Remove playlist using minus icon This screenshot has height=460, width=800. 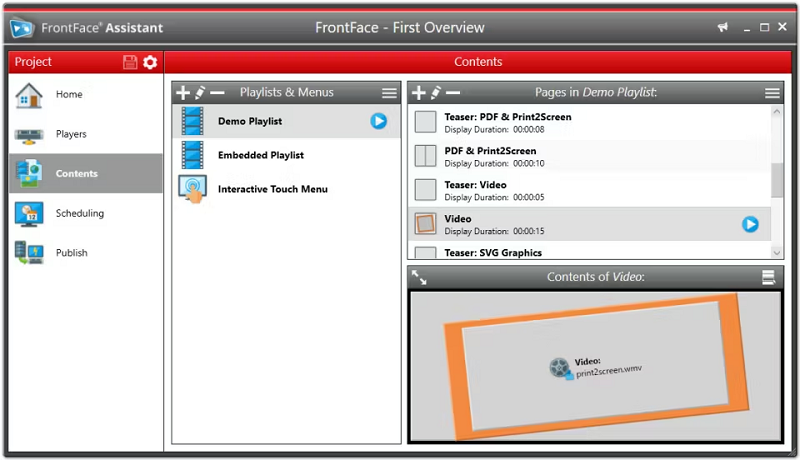[x=217, y=93]
